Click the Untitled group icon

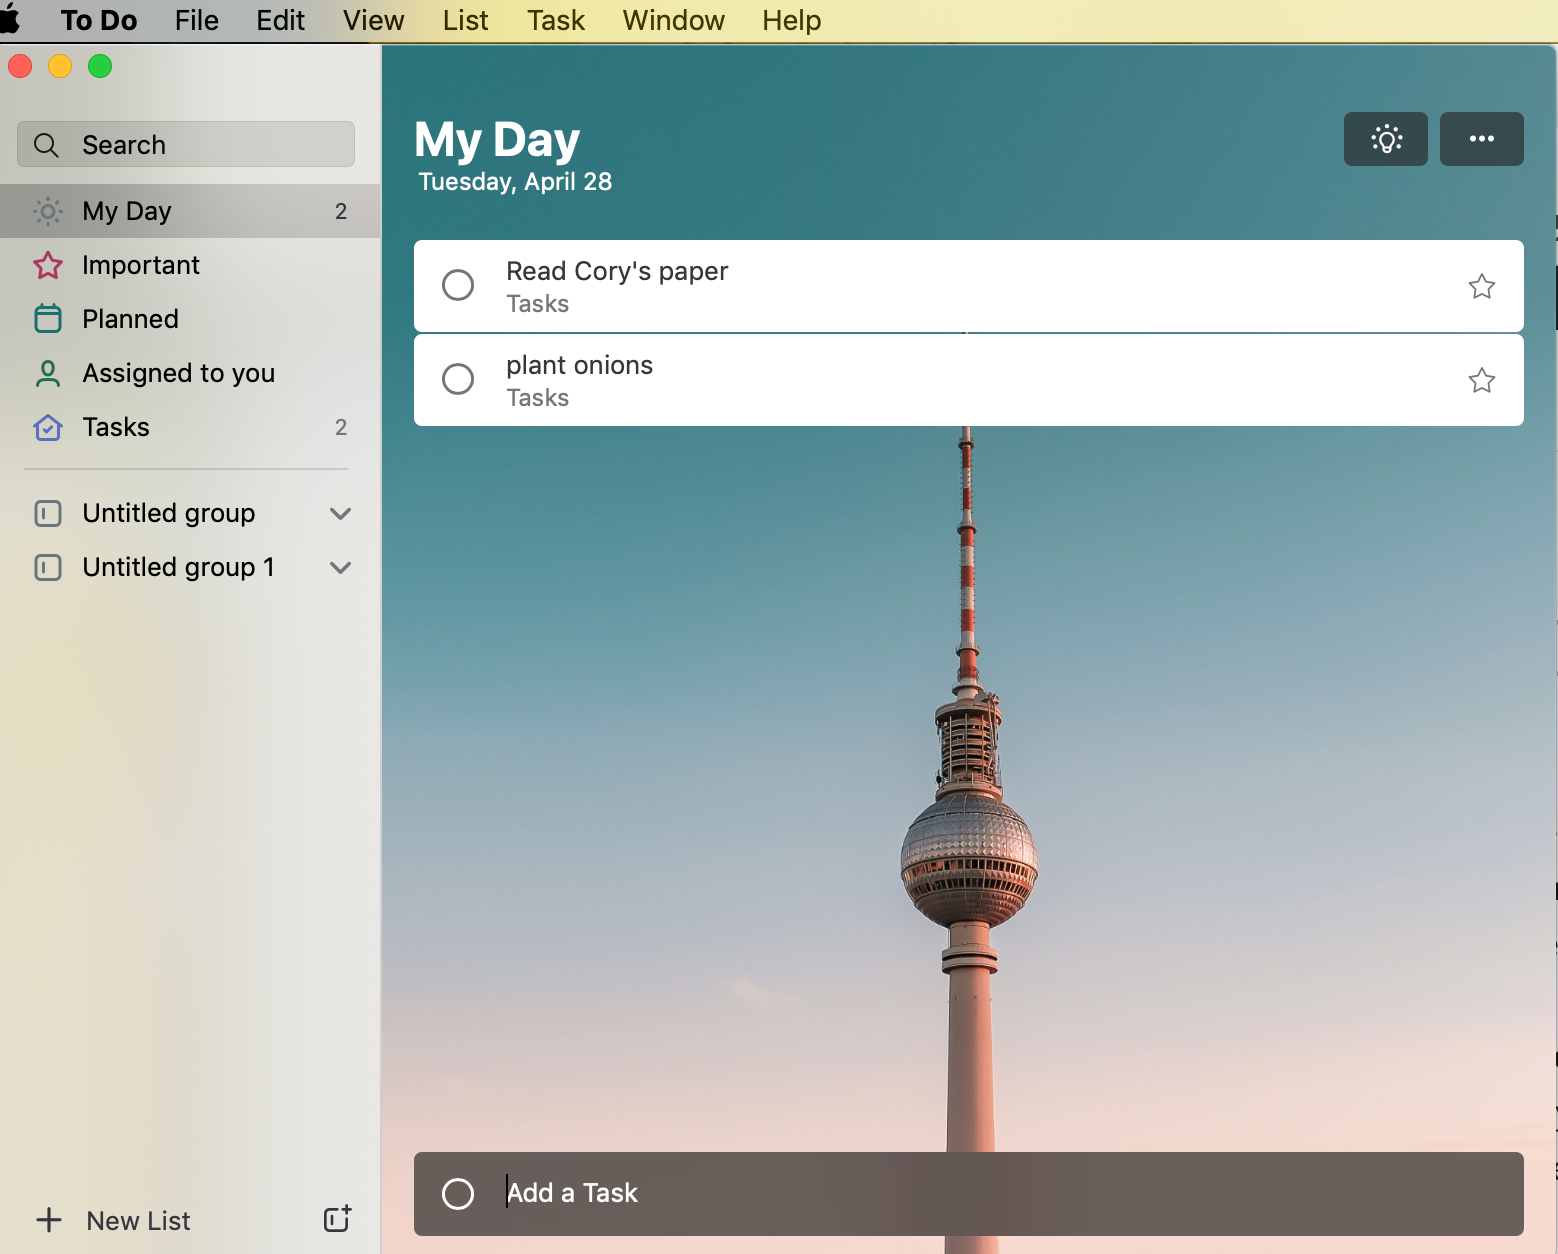tap(48, 513)
